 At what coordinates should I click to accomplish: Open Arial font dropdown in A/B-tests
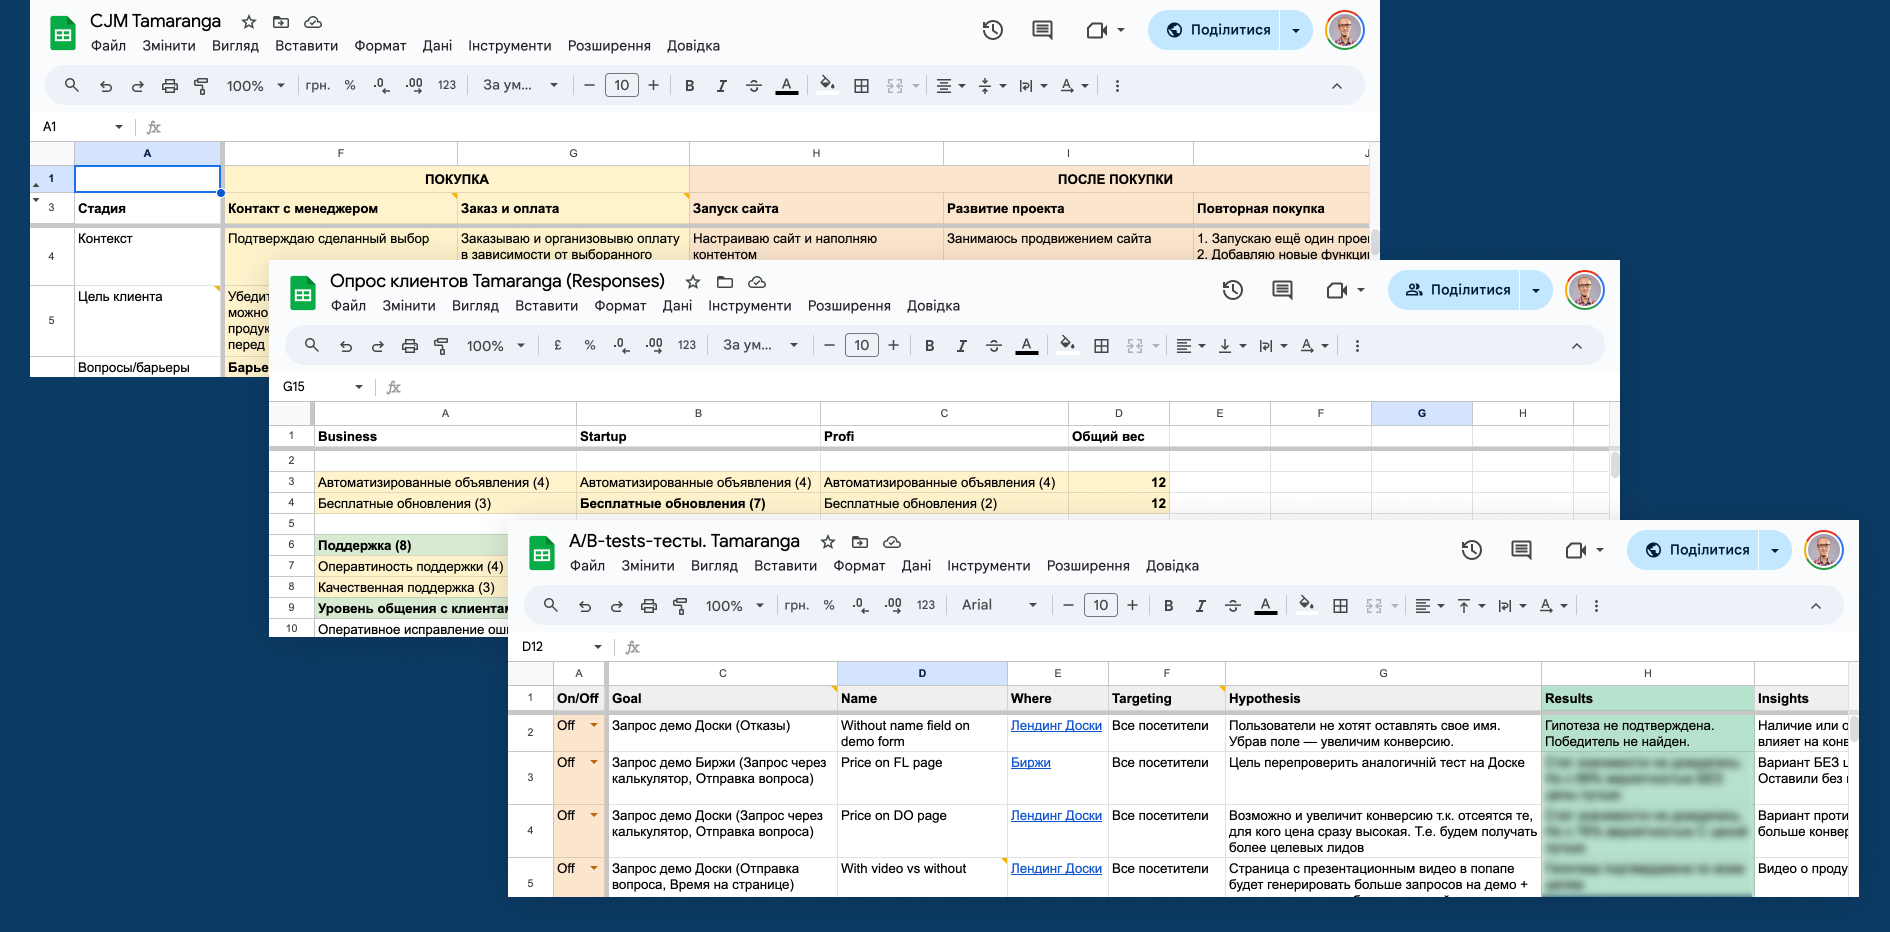tap(999, 606)
